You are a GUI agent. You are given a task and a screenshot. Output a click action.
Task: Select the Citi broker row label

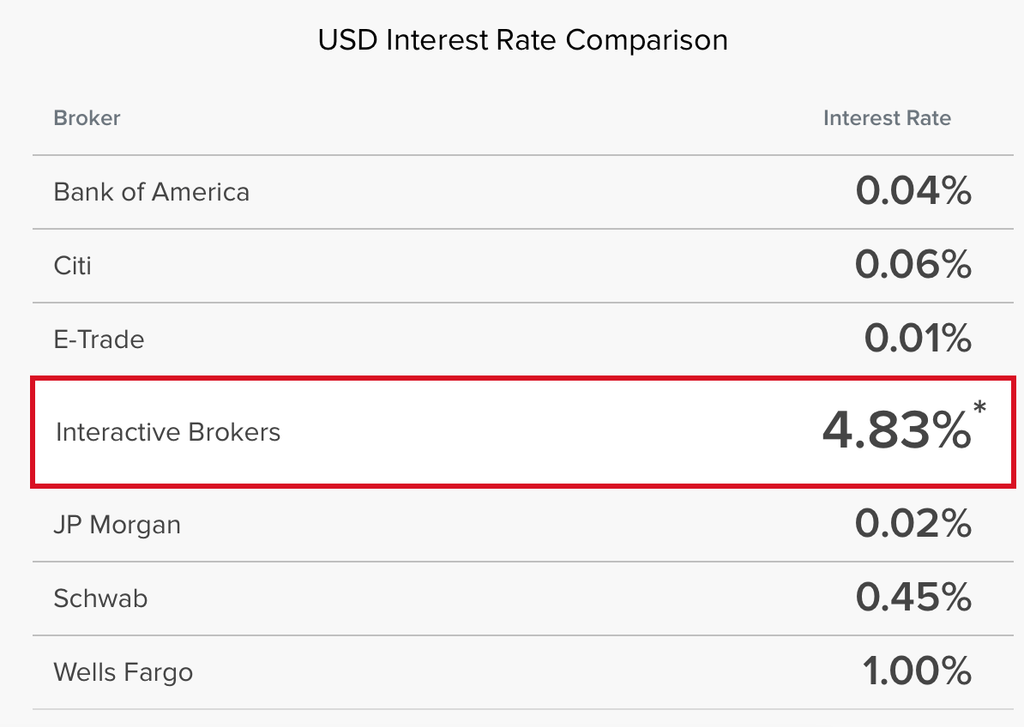pos(73,266)
